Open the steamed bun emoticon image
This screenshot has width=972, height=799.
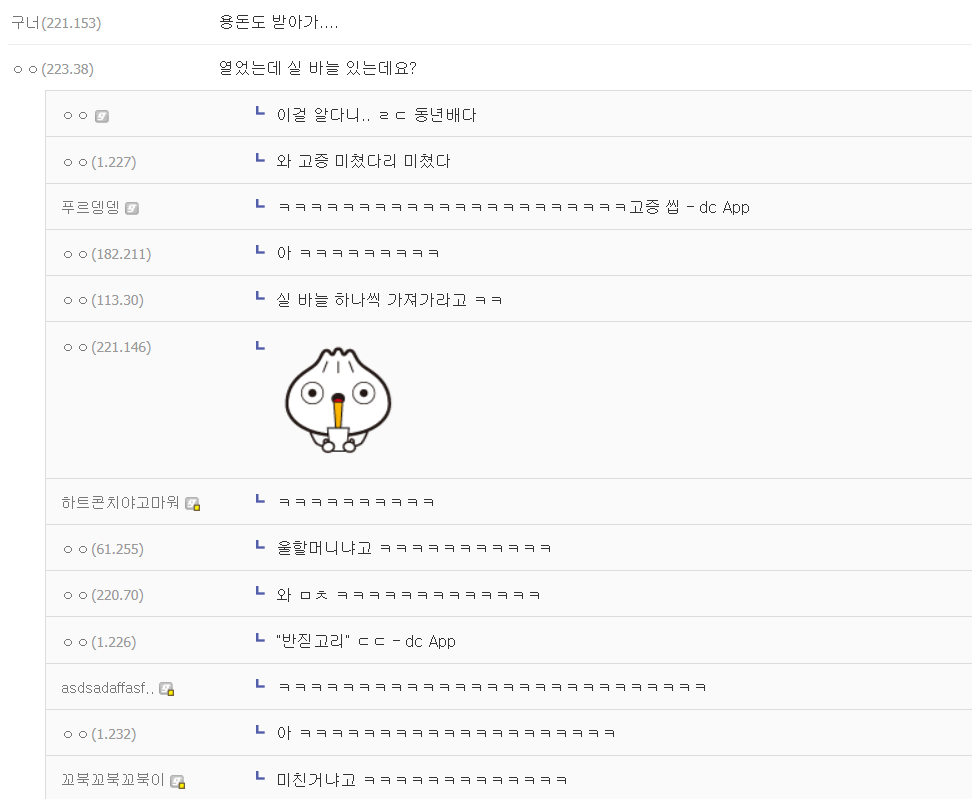[x=338, y=400]
